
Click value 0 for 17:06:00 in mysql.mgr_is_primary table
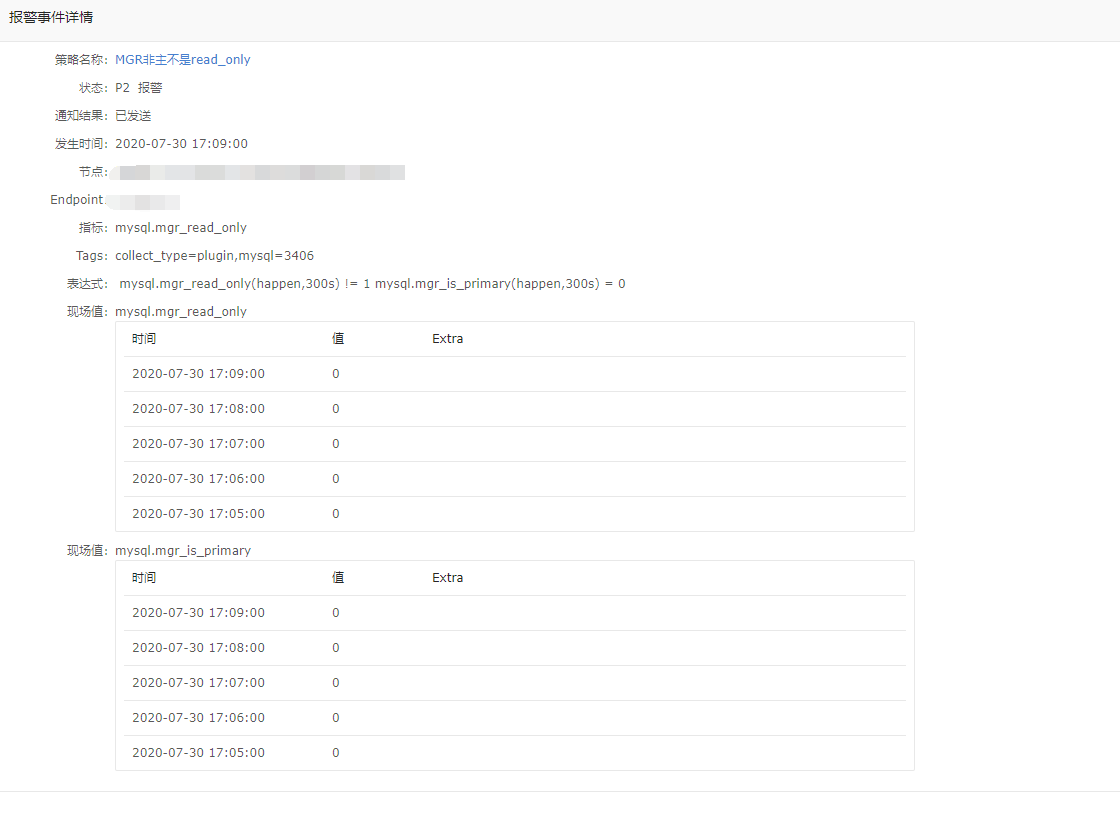pos(336,718)
